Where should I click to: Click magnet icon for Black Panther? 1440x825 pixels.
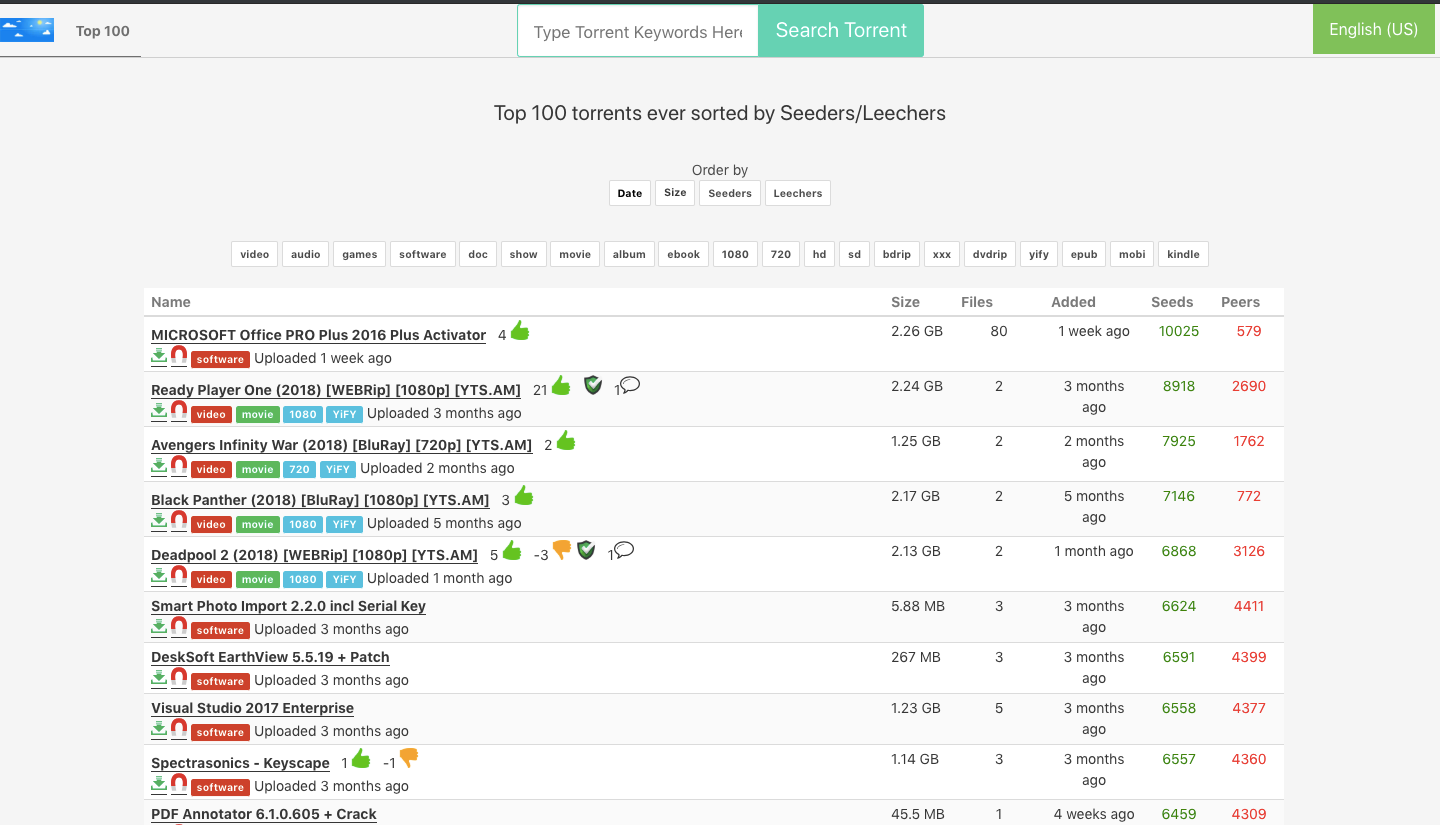tap(179, 521)
